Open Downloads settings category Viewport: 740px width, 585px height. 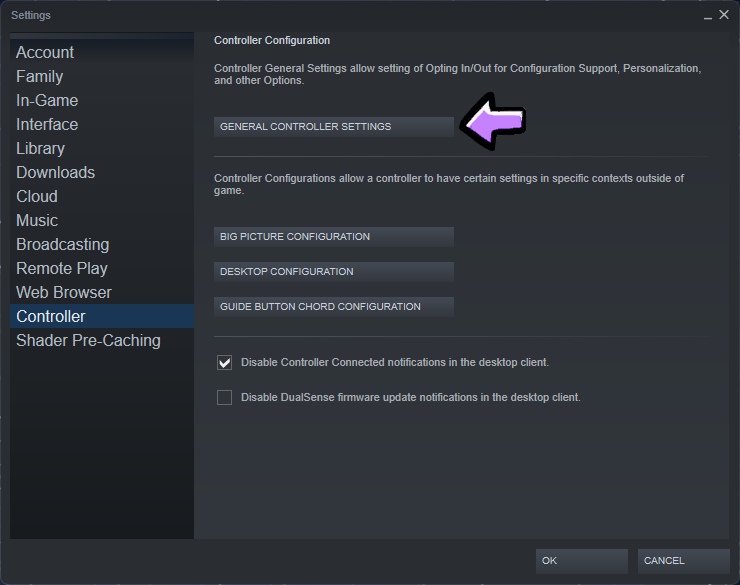pyautogui.click(x=56, y=173)
